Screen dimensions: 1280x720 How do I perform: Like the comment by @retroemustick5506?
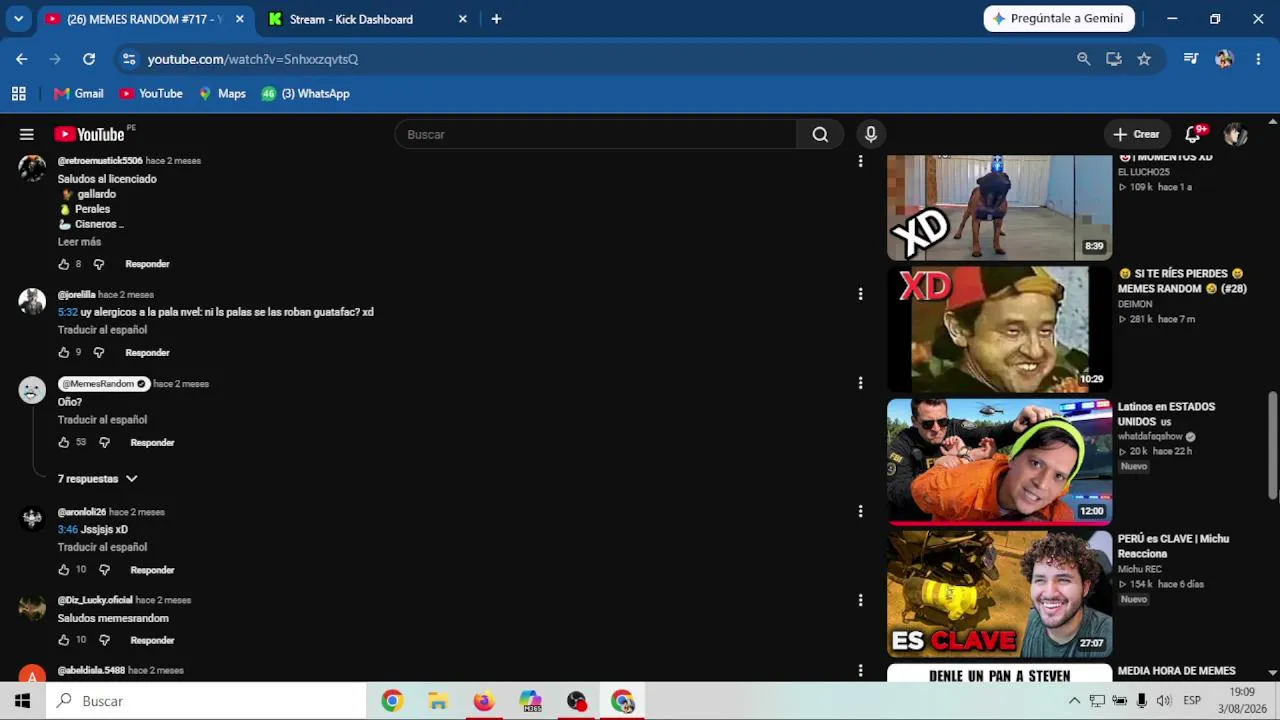click(64, 264)
